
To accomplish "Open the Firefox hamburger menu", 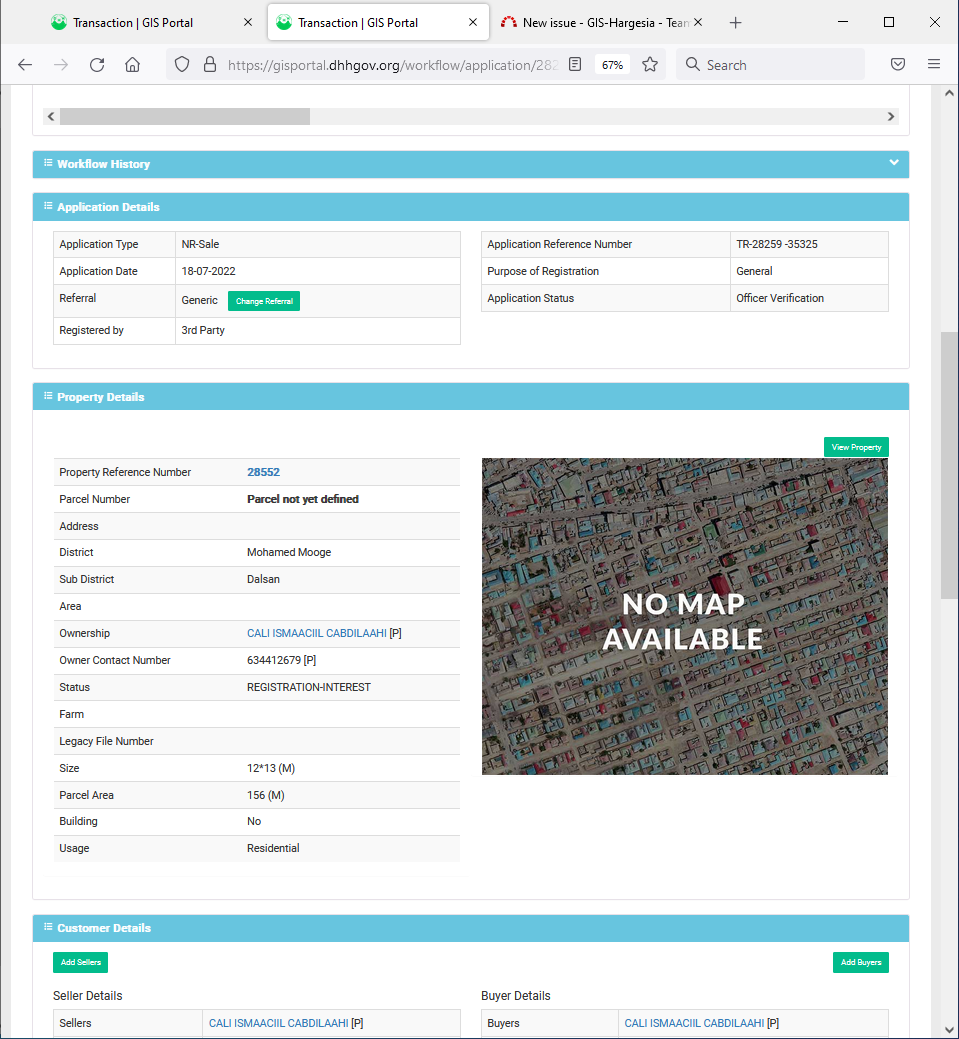I will [x=934, y=64].
